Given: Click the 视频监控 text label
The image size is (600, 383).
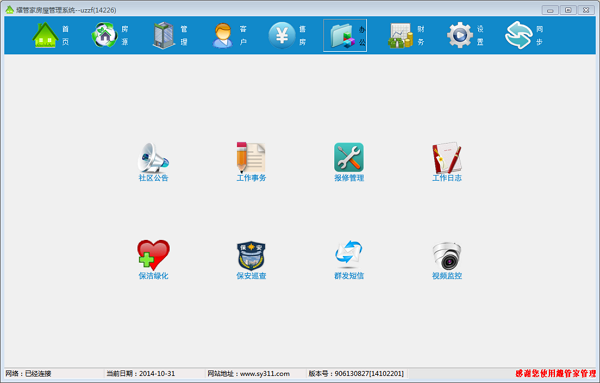Looking at the screenshot, I should pyautogui.click(x=447, y=276).
